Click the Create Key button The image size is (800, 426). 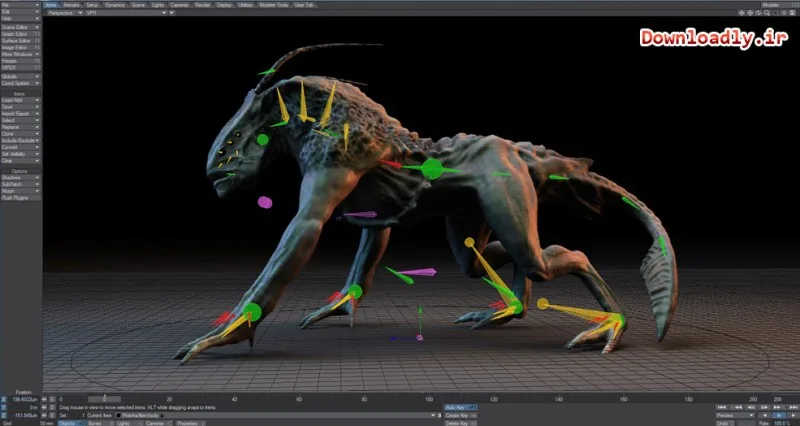pos(460,416)
